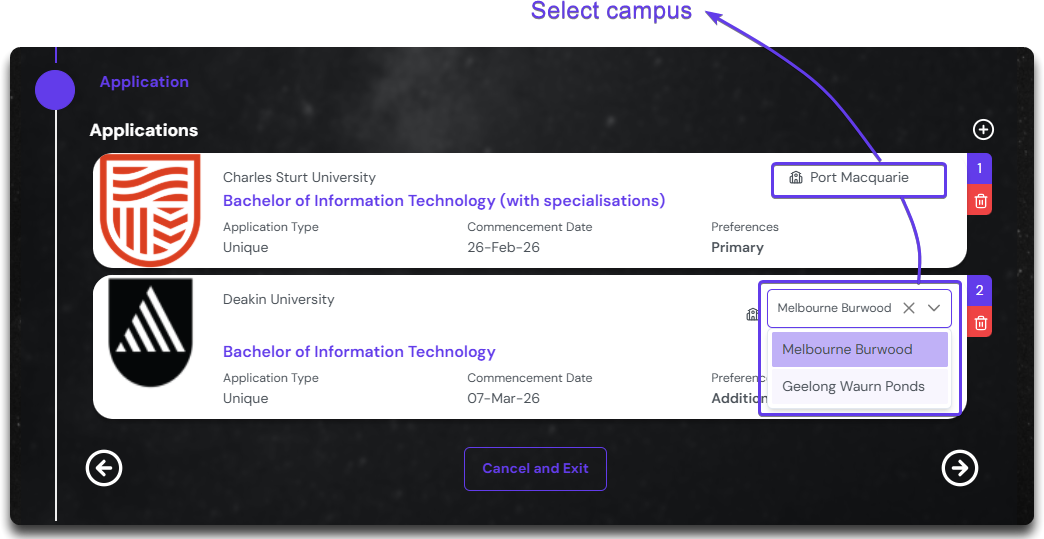Image resolution: width=1044 pixels, height=539 pixels.
Task: Click the Deakin University logo
Action: (150, 333)
